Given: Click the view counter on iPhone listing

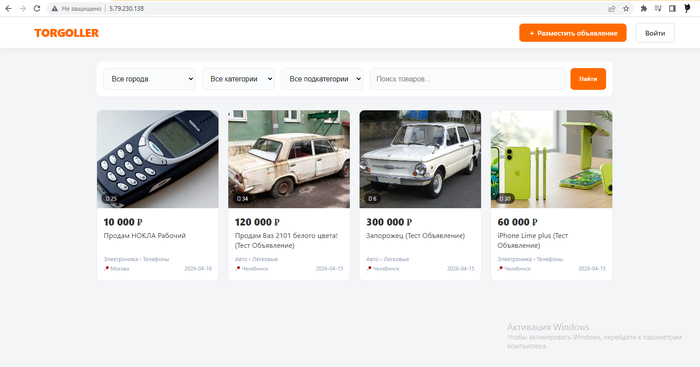Looking at the screenshot, I should (x=505, y=199).
